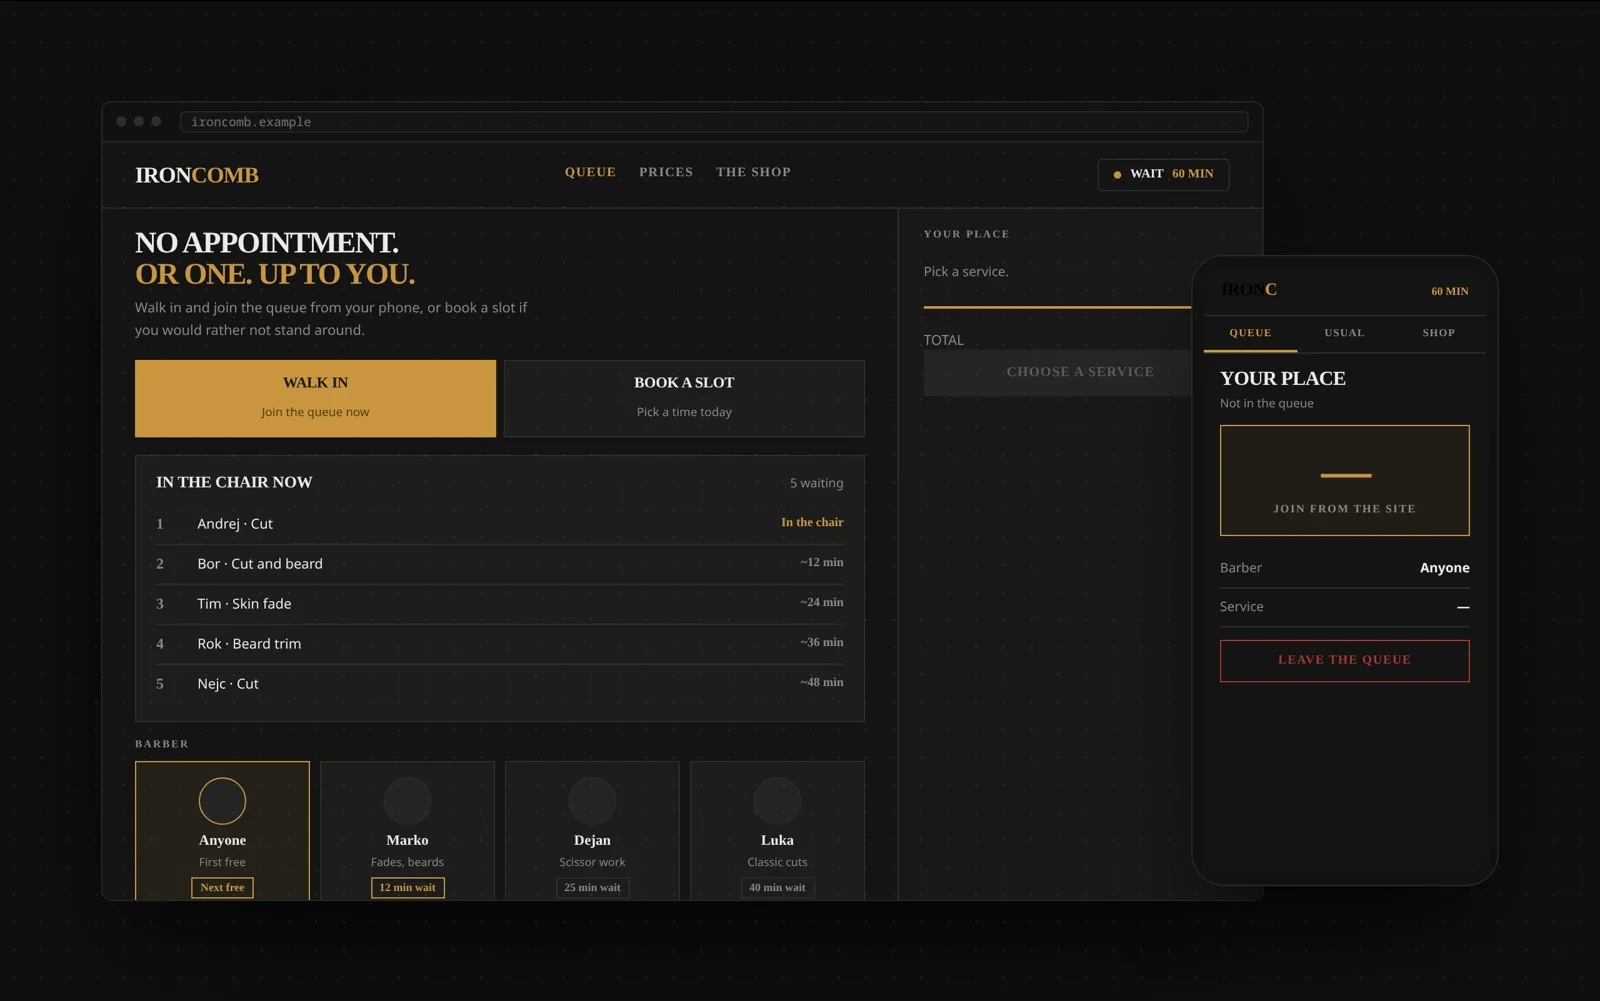Select Andrej · Cut queue row
Screen dimensions: 1600x1001
500,524
